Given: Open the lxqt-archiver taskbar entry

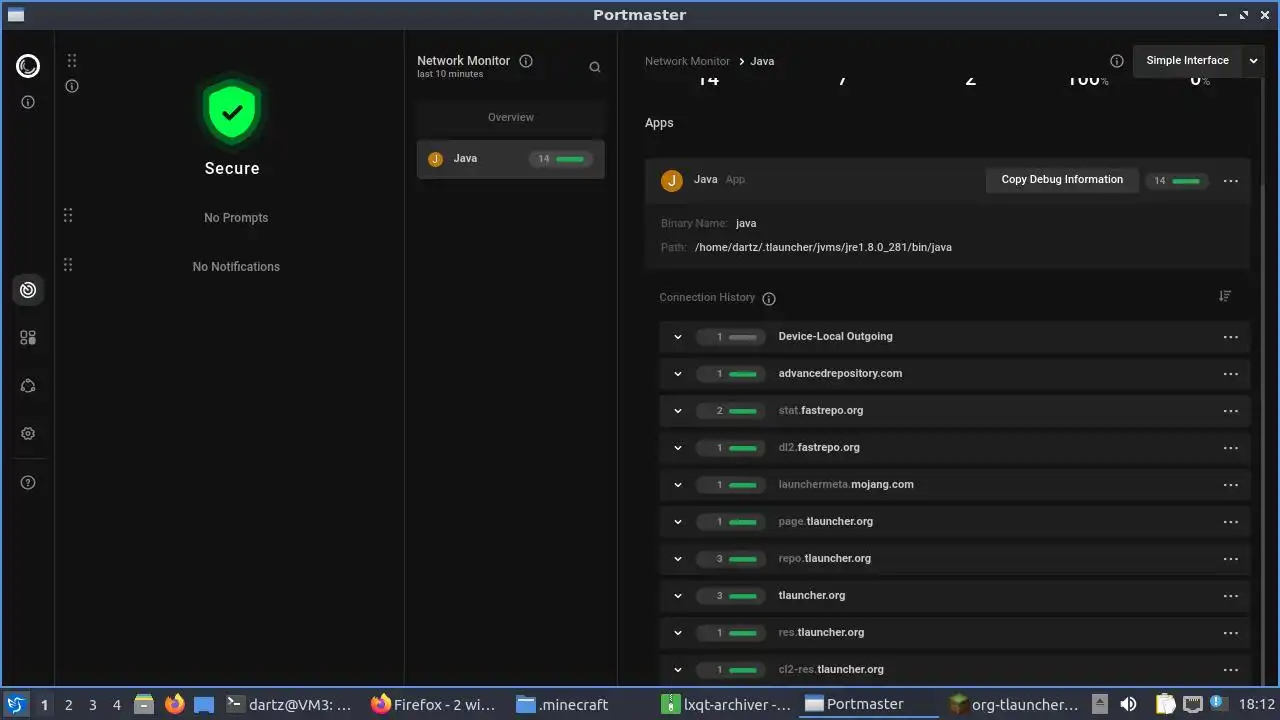Looking at the screenshot, I should click(x=727, y=704).
